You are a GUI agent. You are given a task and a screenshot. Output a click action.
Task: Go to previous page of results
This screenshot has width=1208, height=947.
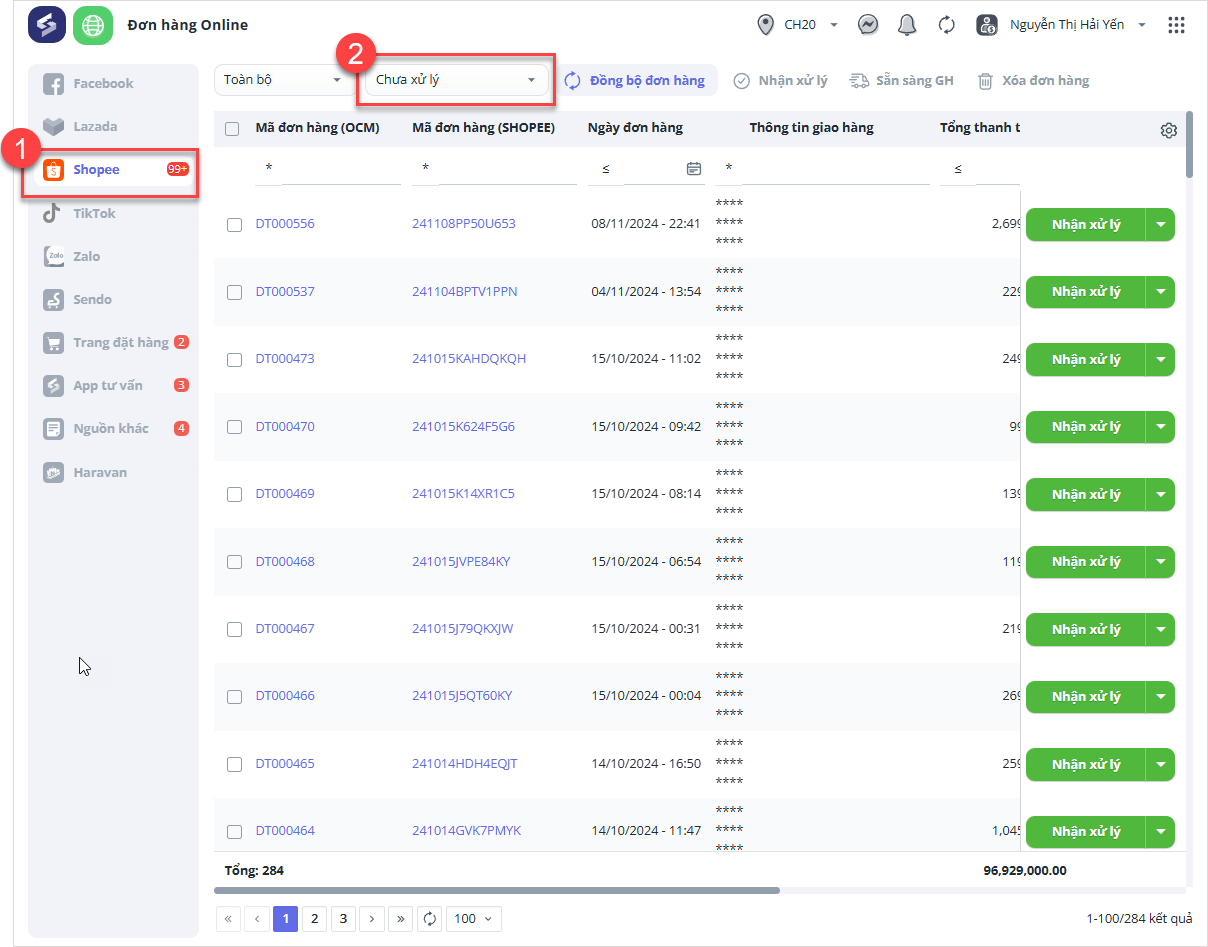coord(257,918)
